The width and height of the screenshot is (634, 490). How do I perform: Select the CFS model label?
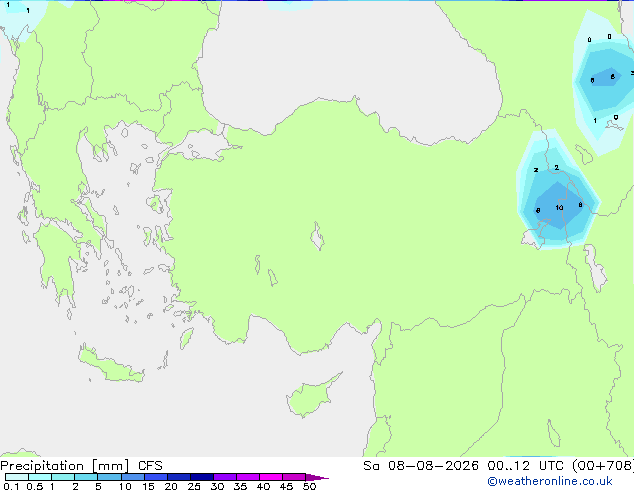[150, 466]
